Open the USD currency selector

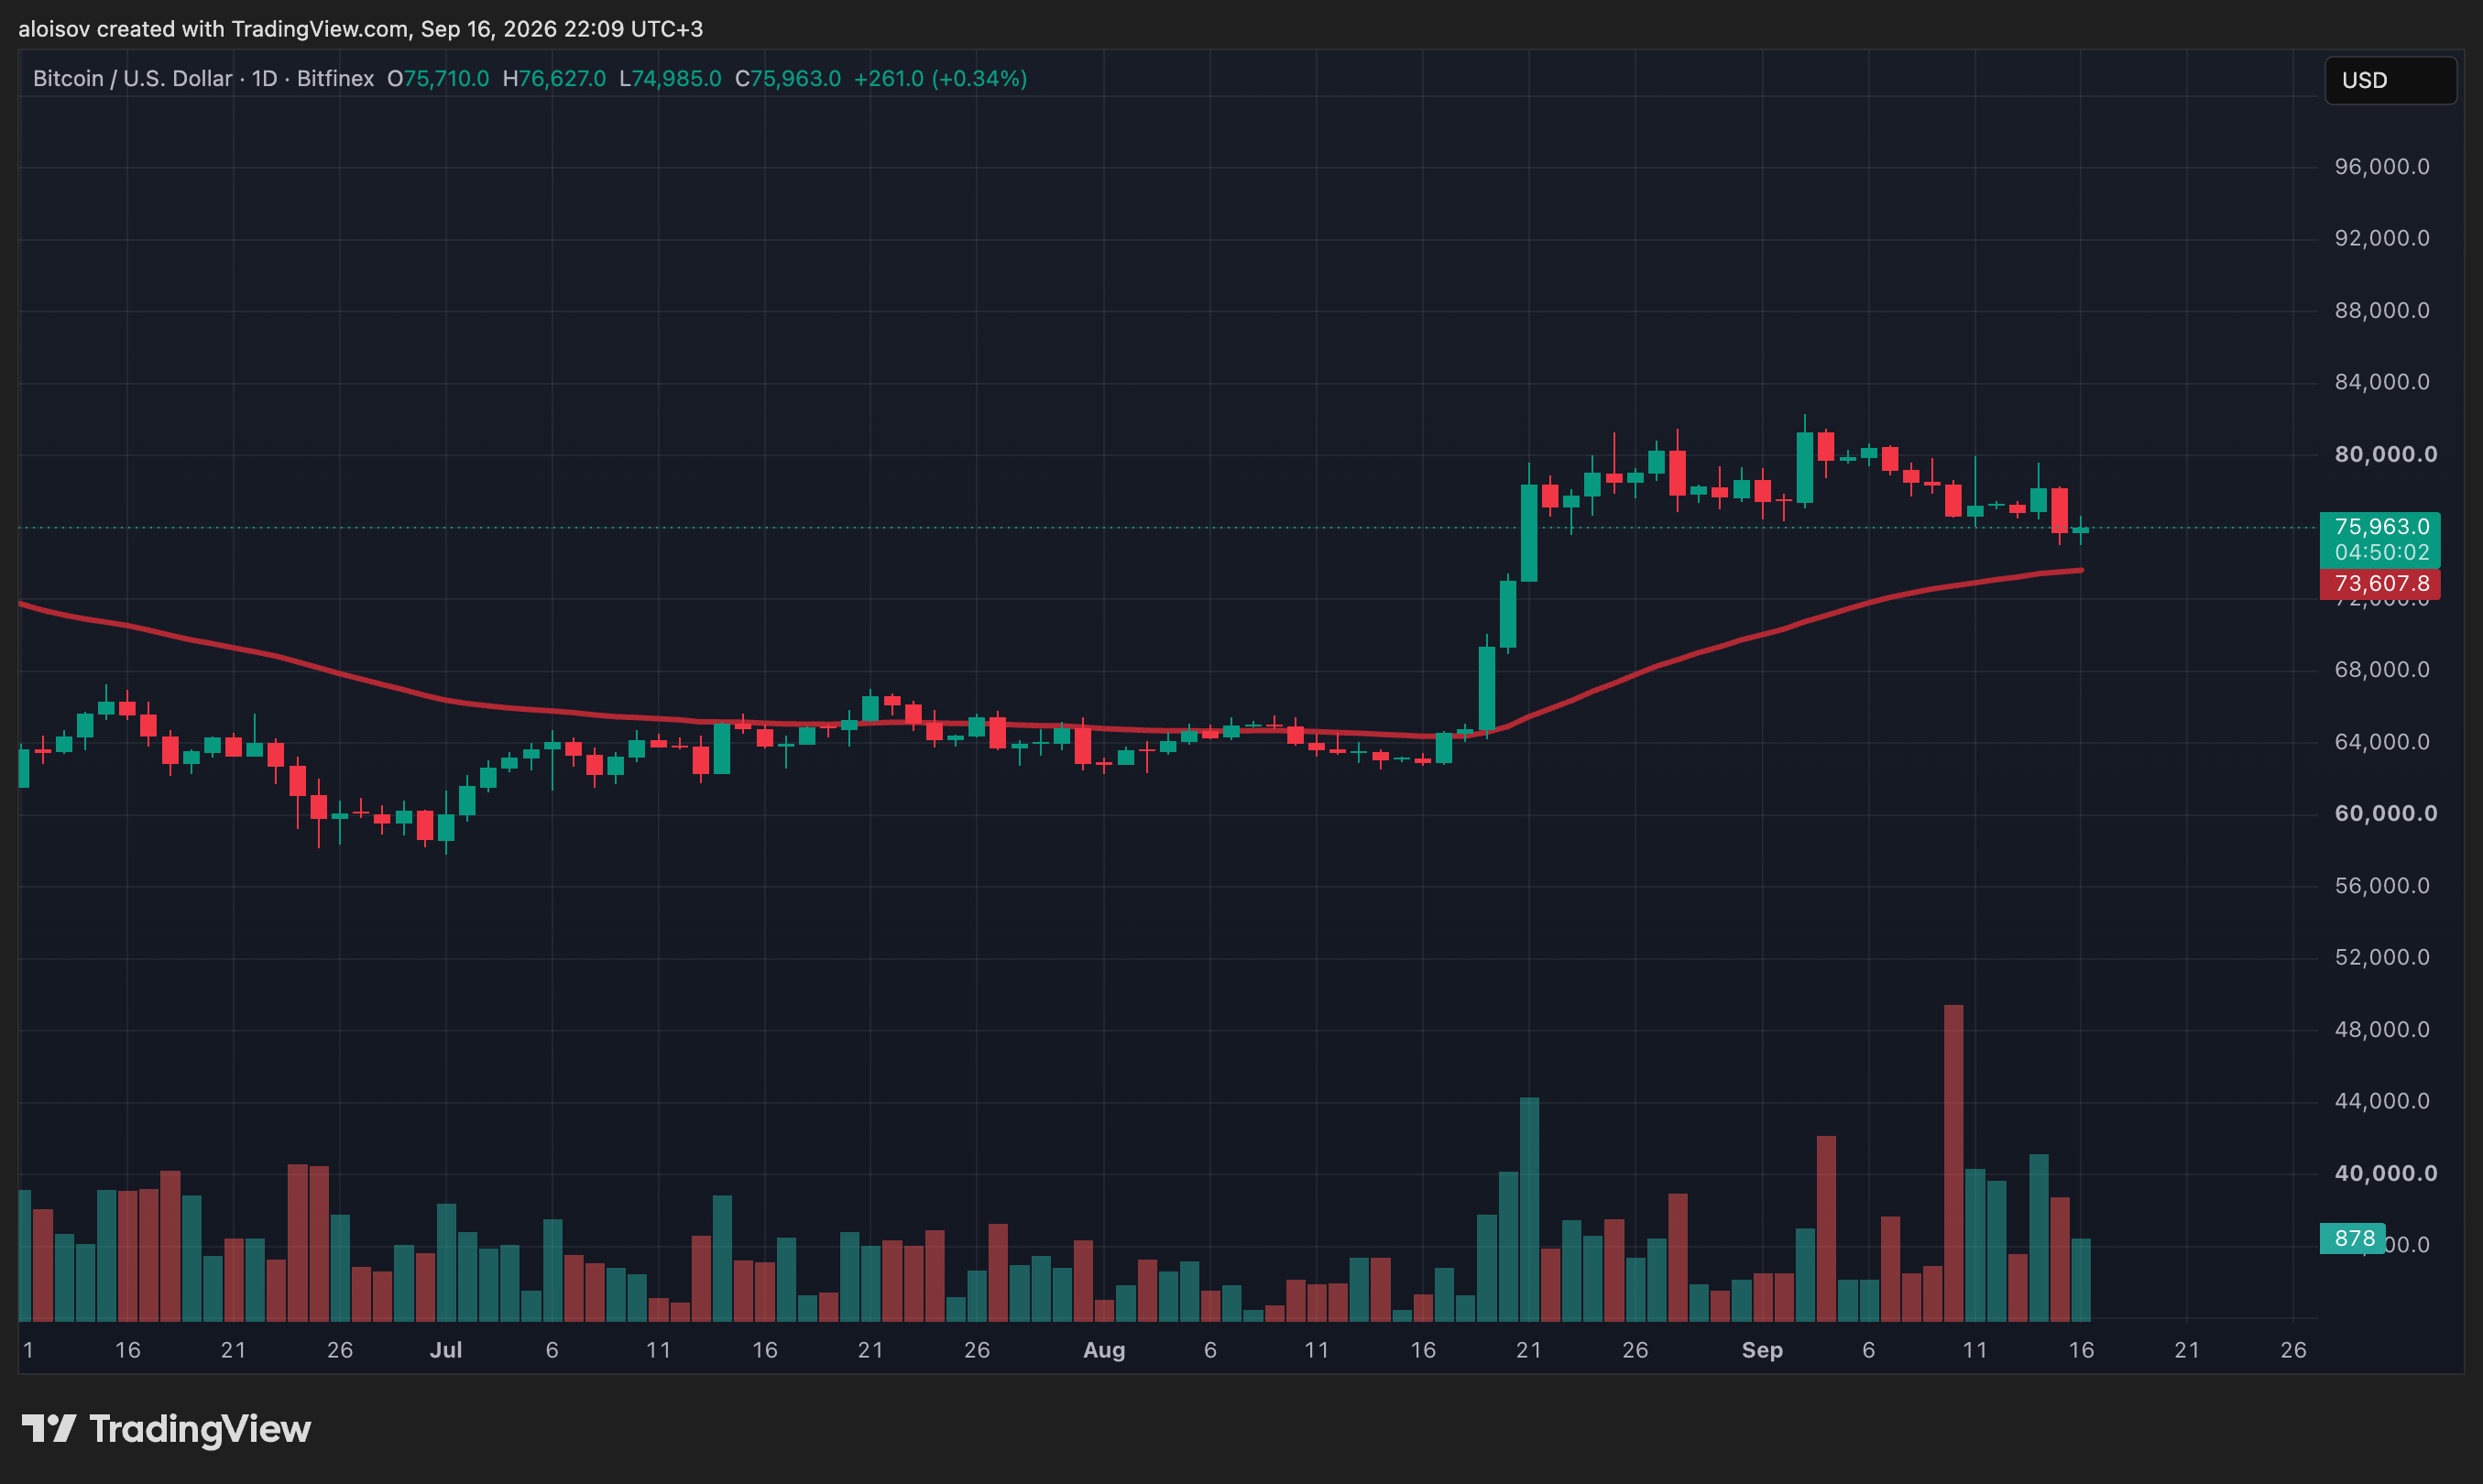coord(2390,80)
